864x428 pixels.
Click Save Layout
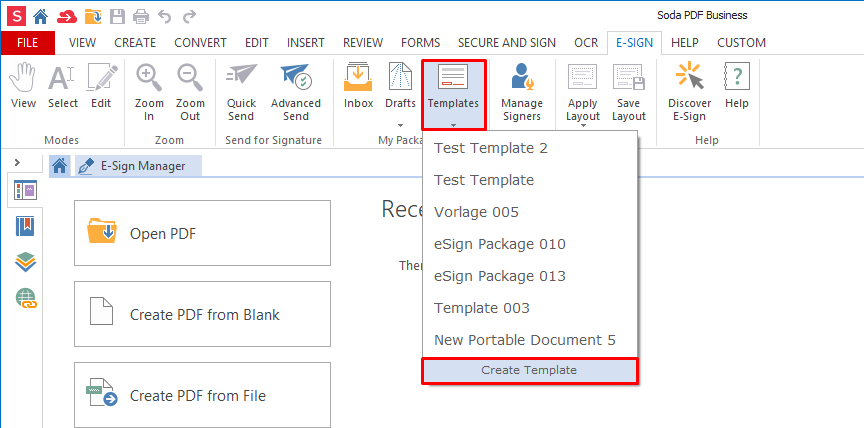[x=629, y=93]
